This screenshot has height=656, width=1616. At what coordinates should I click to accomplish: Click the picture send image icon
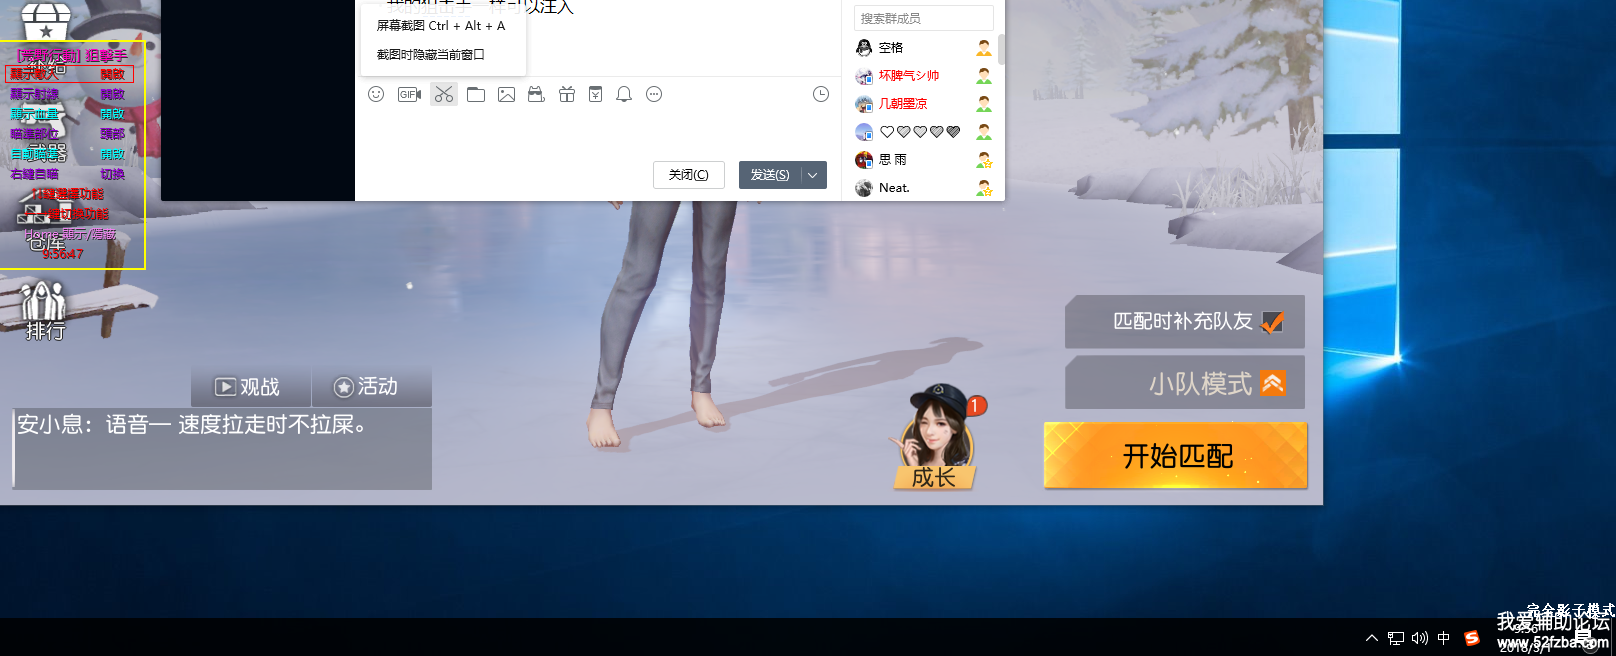click(x=506, y=94)
